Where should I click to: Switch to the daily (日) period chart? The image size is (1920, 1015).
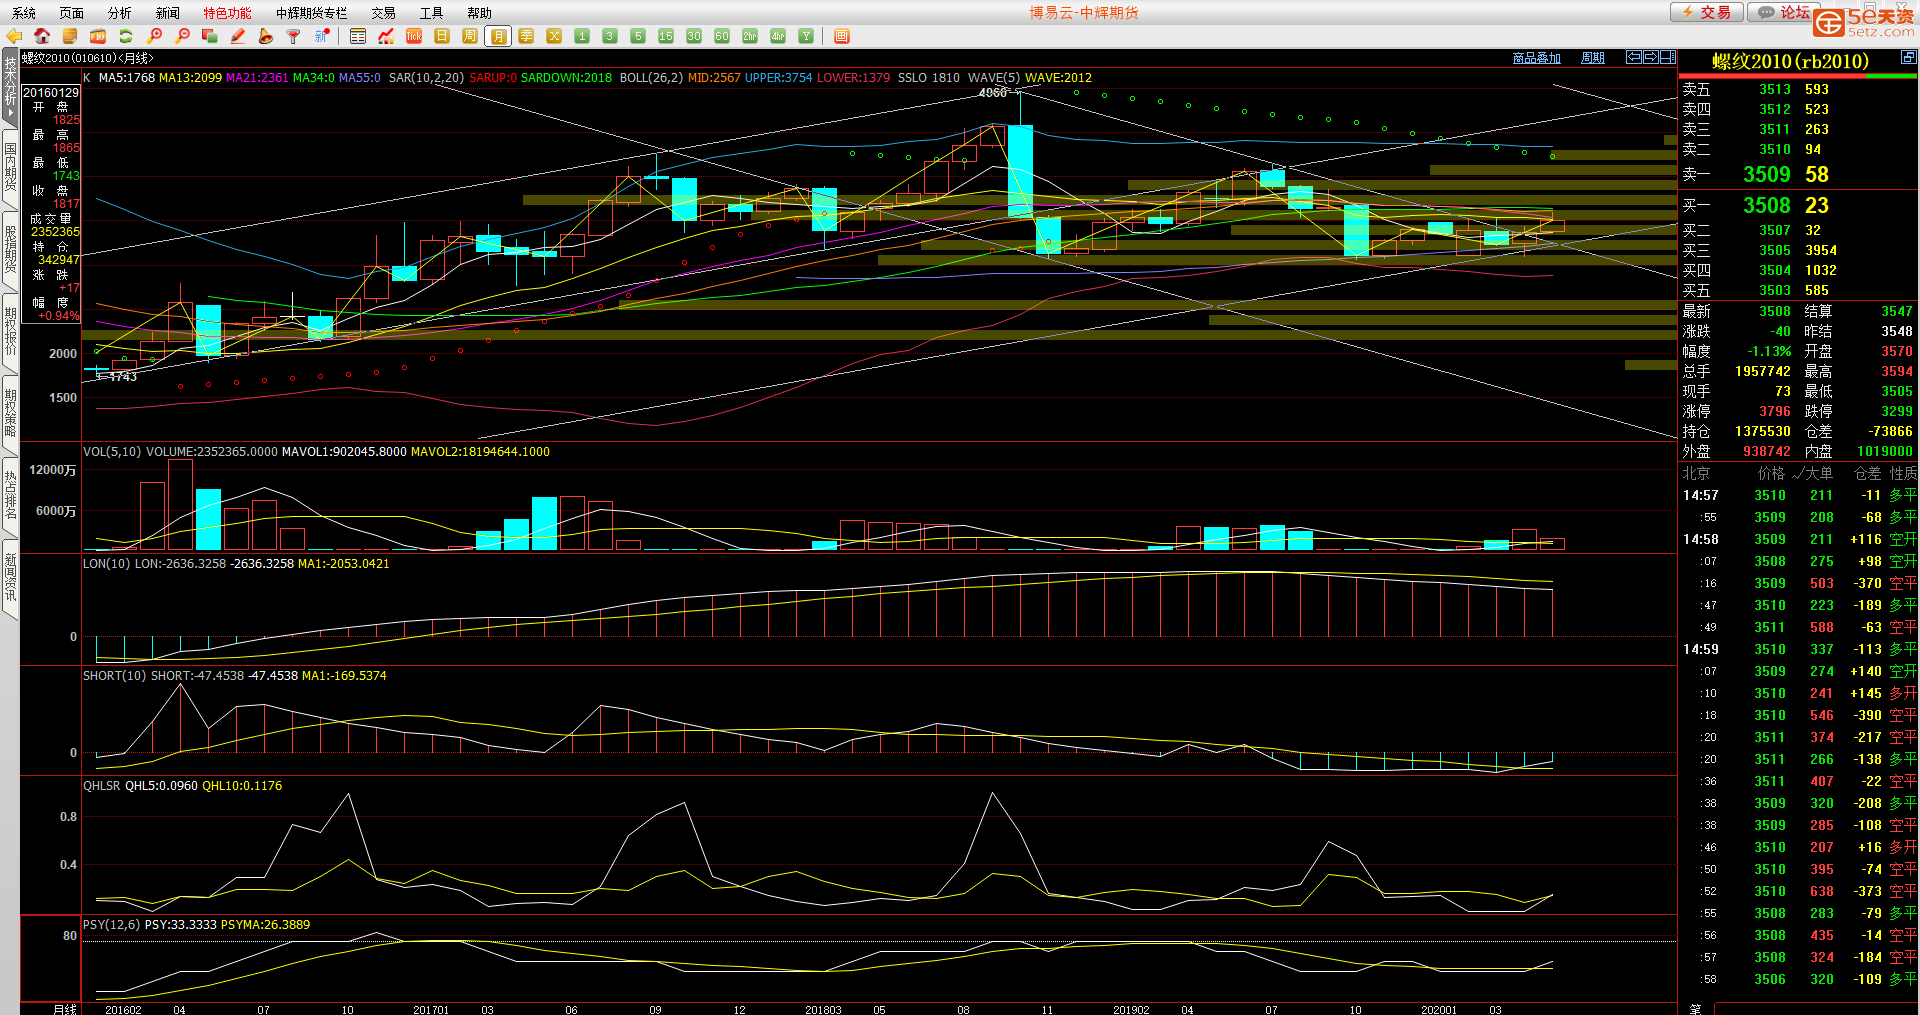click(442, 36)
